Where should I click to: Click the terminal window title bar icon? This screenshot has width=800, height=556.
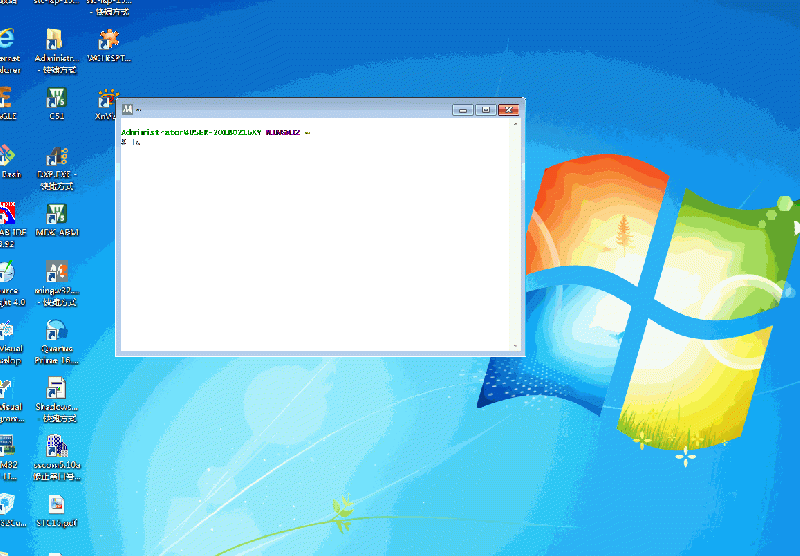coord(128,109)
